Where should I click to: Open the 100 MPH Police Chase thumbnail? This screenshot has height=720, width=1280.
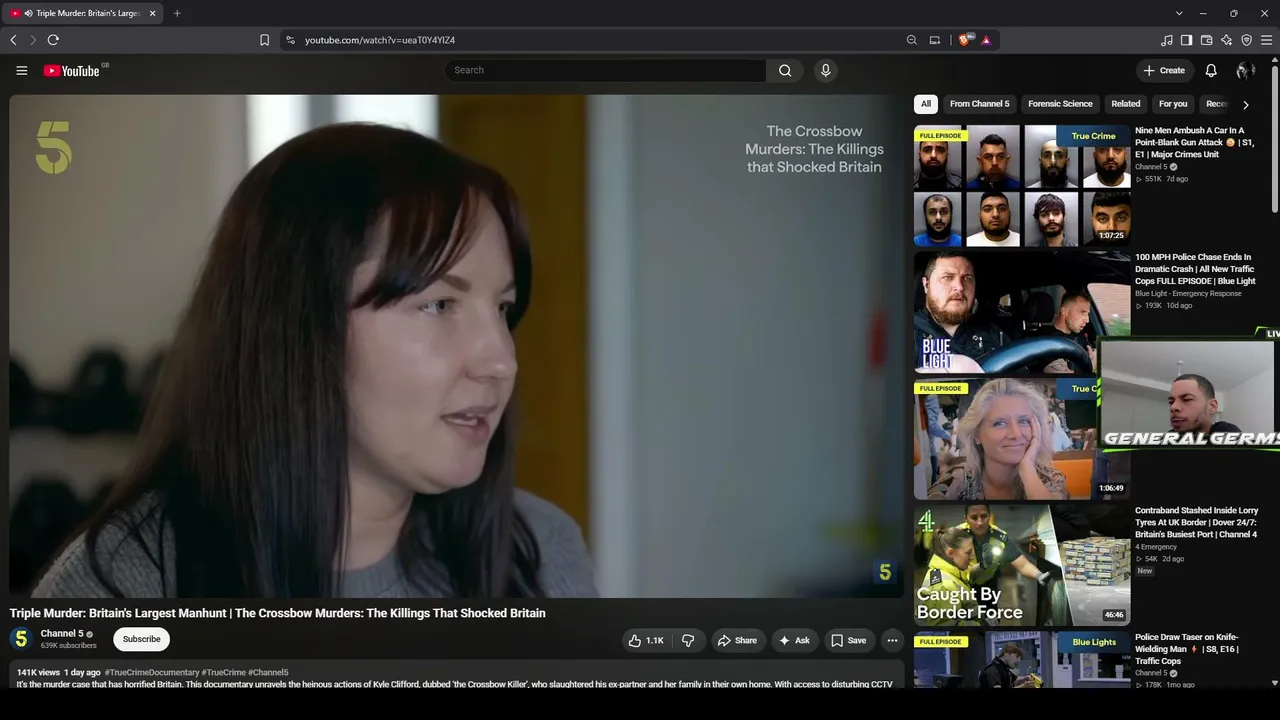(x=1022, y=312)
